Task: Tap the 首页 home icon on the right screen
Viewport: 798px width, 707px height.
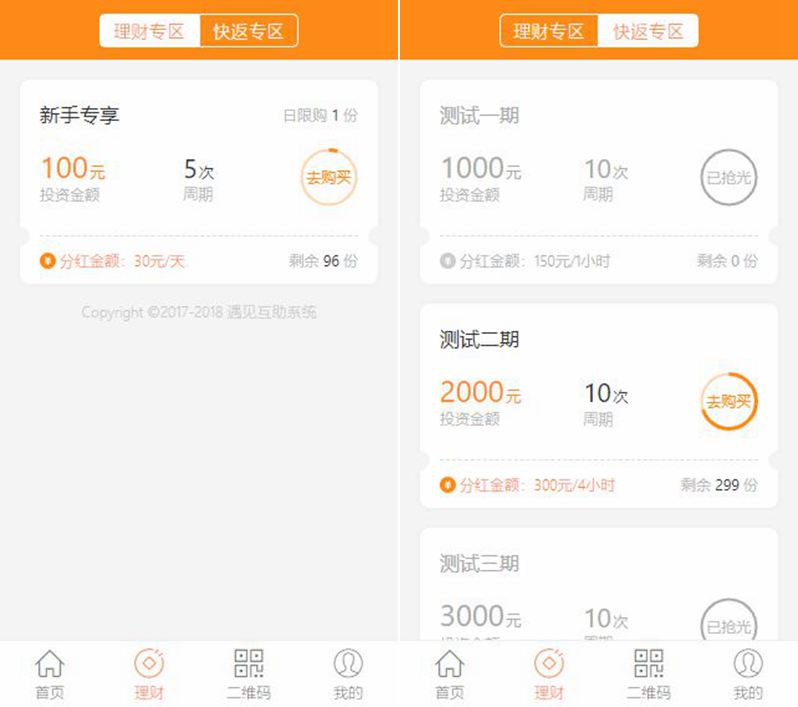Action: tap(449, 664)
